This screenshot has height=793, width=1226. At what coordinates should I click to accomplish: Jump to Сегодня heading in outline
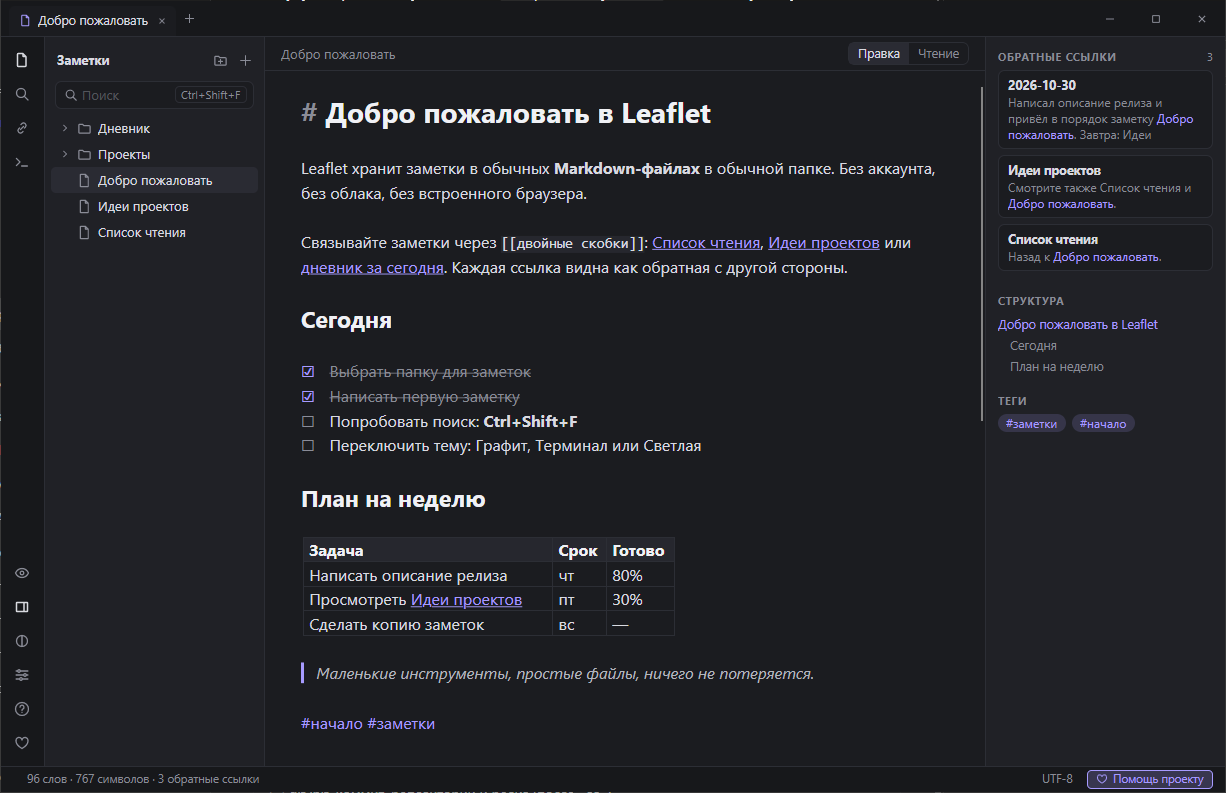[x=1033, y=346]
